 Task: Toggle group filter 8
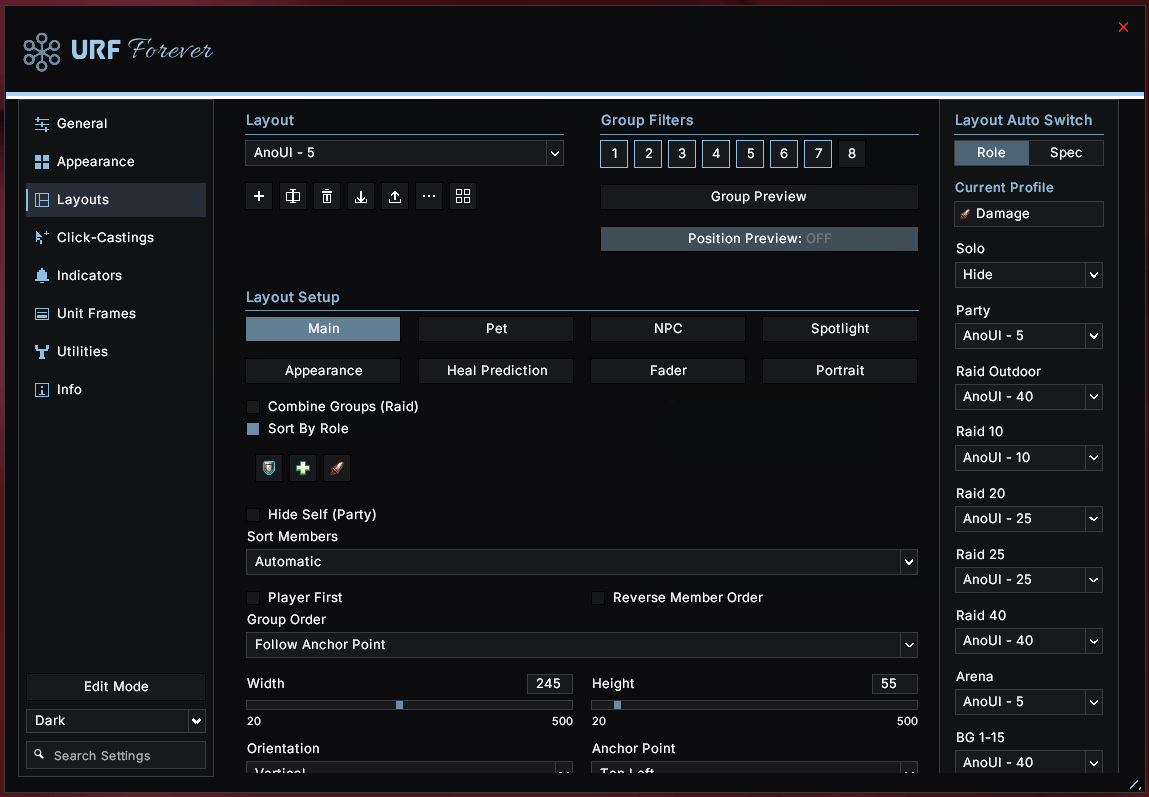(851, 154)
